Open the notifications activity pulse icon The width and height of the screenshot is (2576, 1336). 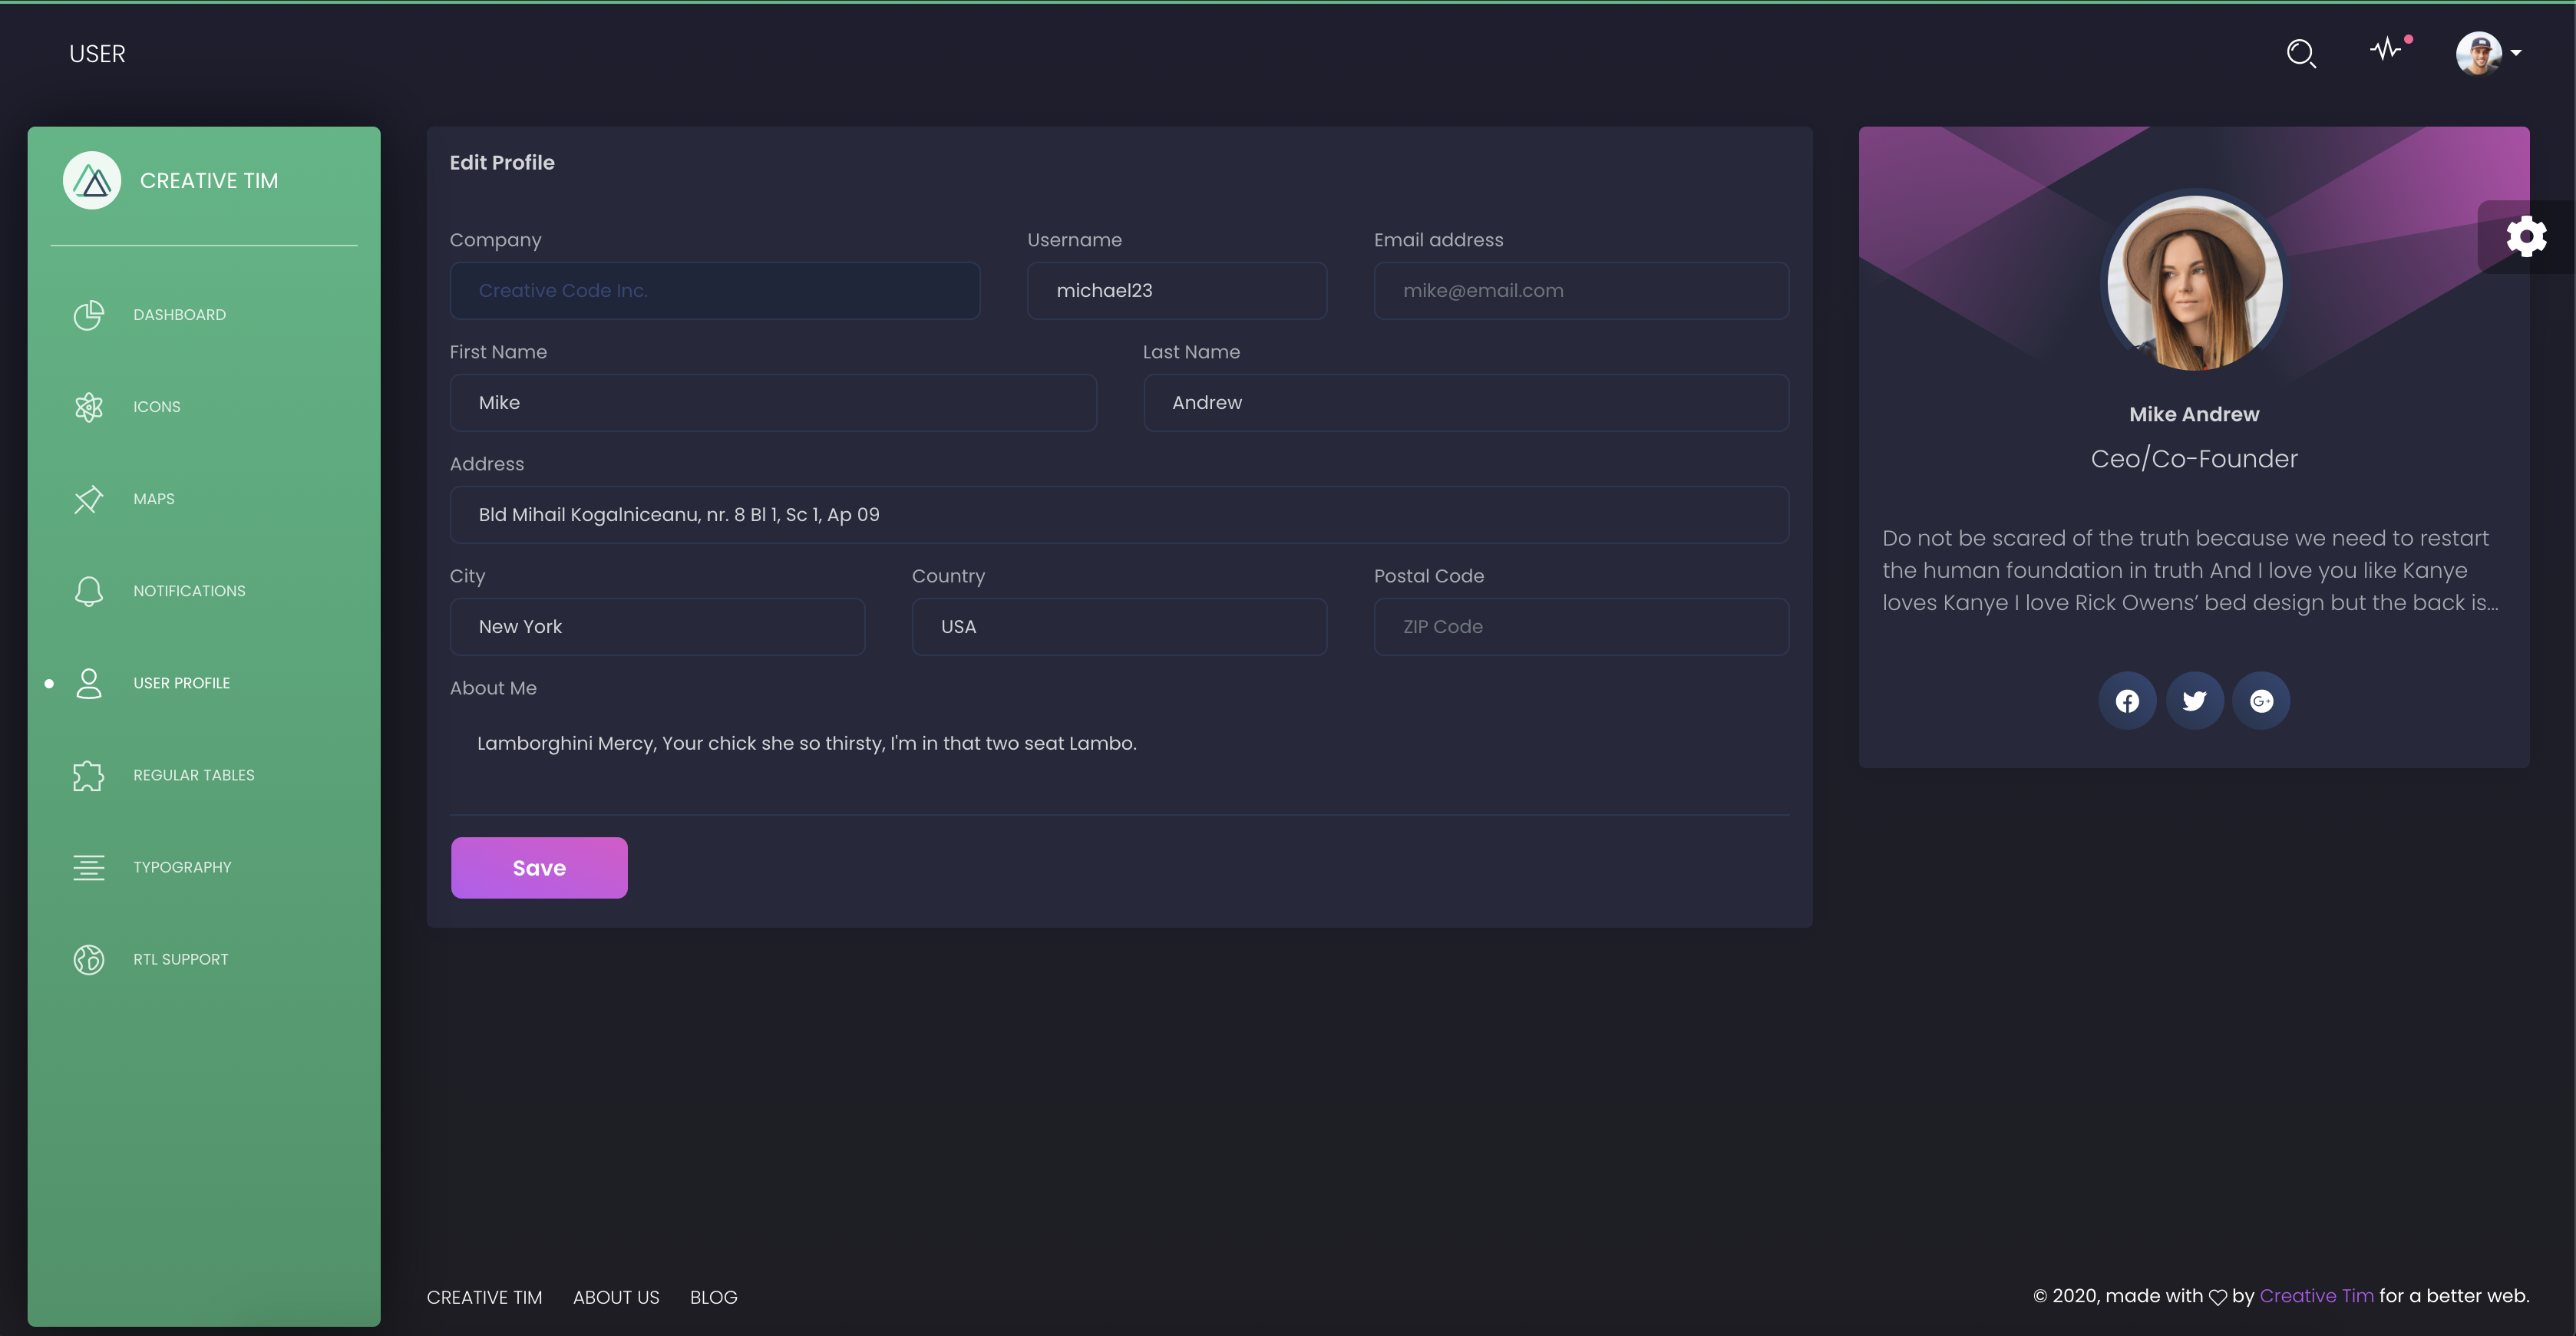2387,49
